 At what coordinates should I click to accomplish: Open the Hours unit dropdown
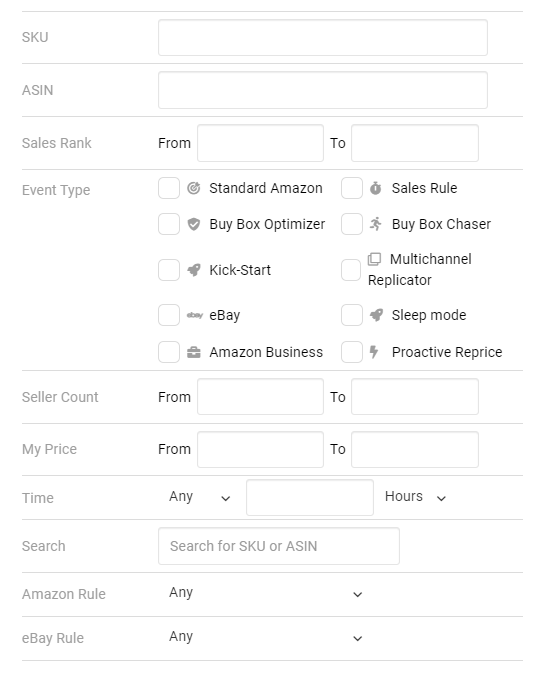point(415,497)
